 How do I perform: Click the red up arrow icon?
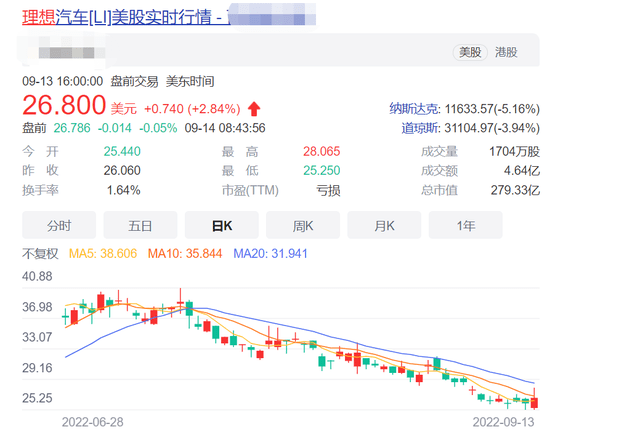254,109
